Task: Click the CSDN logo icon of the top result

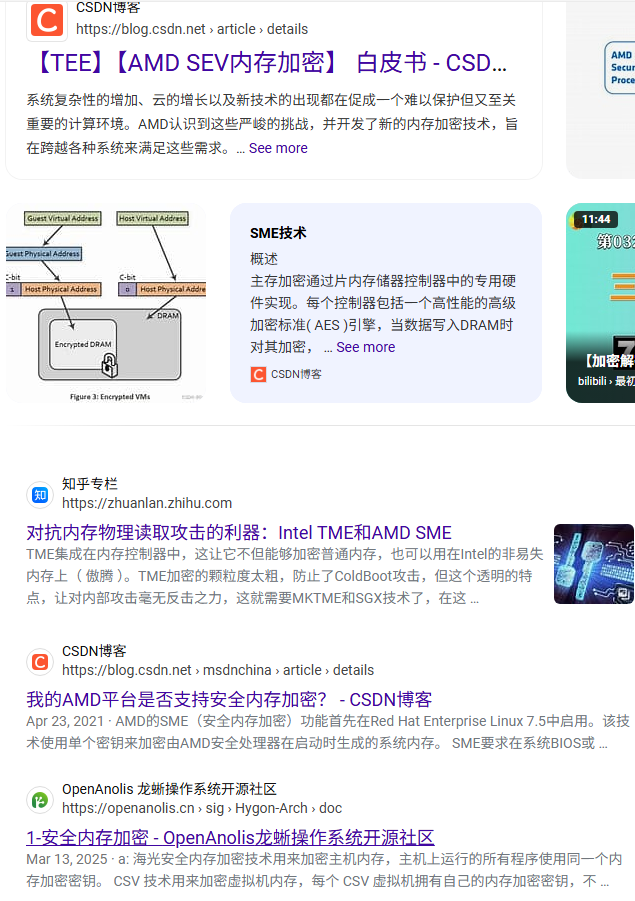Action: coord(47,21)
